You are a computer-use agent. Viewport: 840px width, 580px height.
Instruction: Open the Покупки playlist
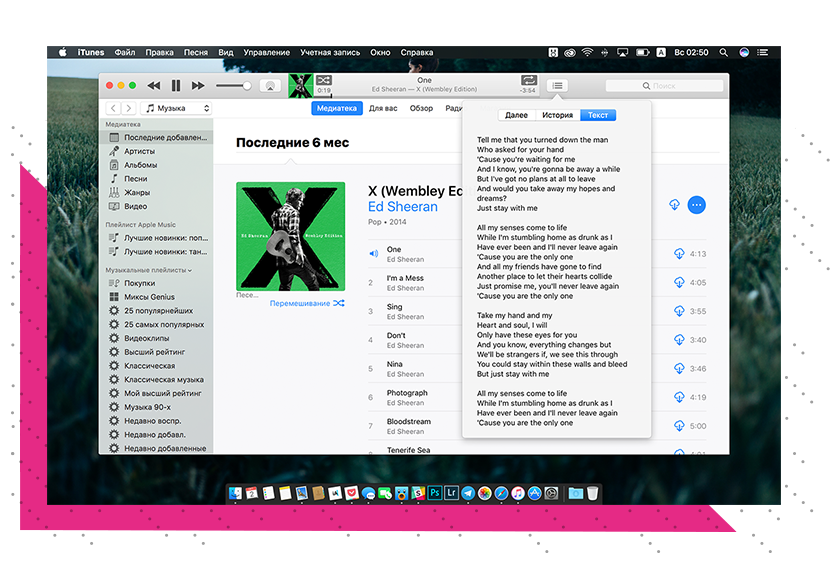[x=158, y=283]
